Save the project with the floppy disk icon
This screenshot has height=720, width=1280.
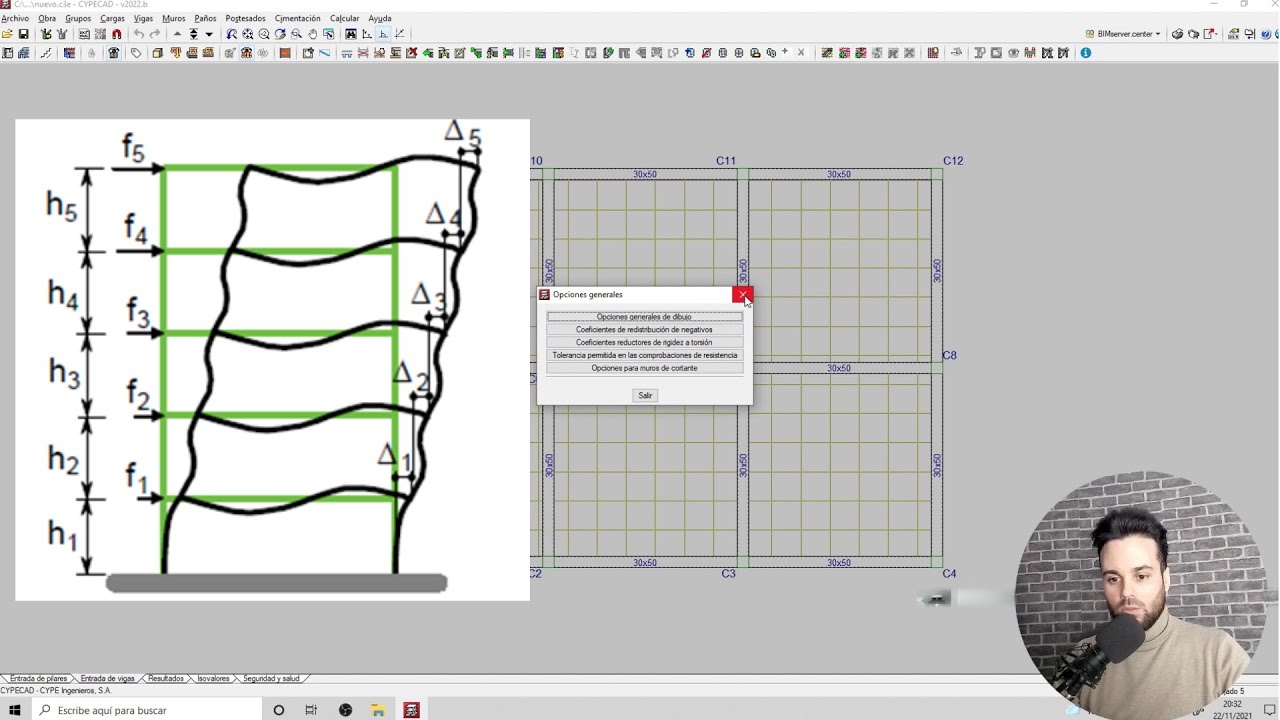click(x=24, y=34)
